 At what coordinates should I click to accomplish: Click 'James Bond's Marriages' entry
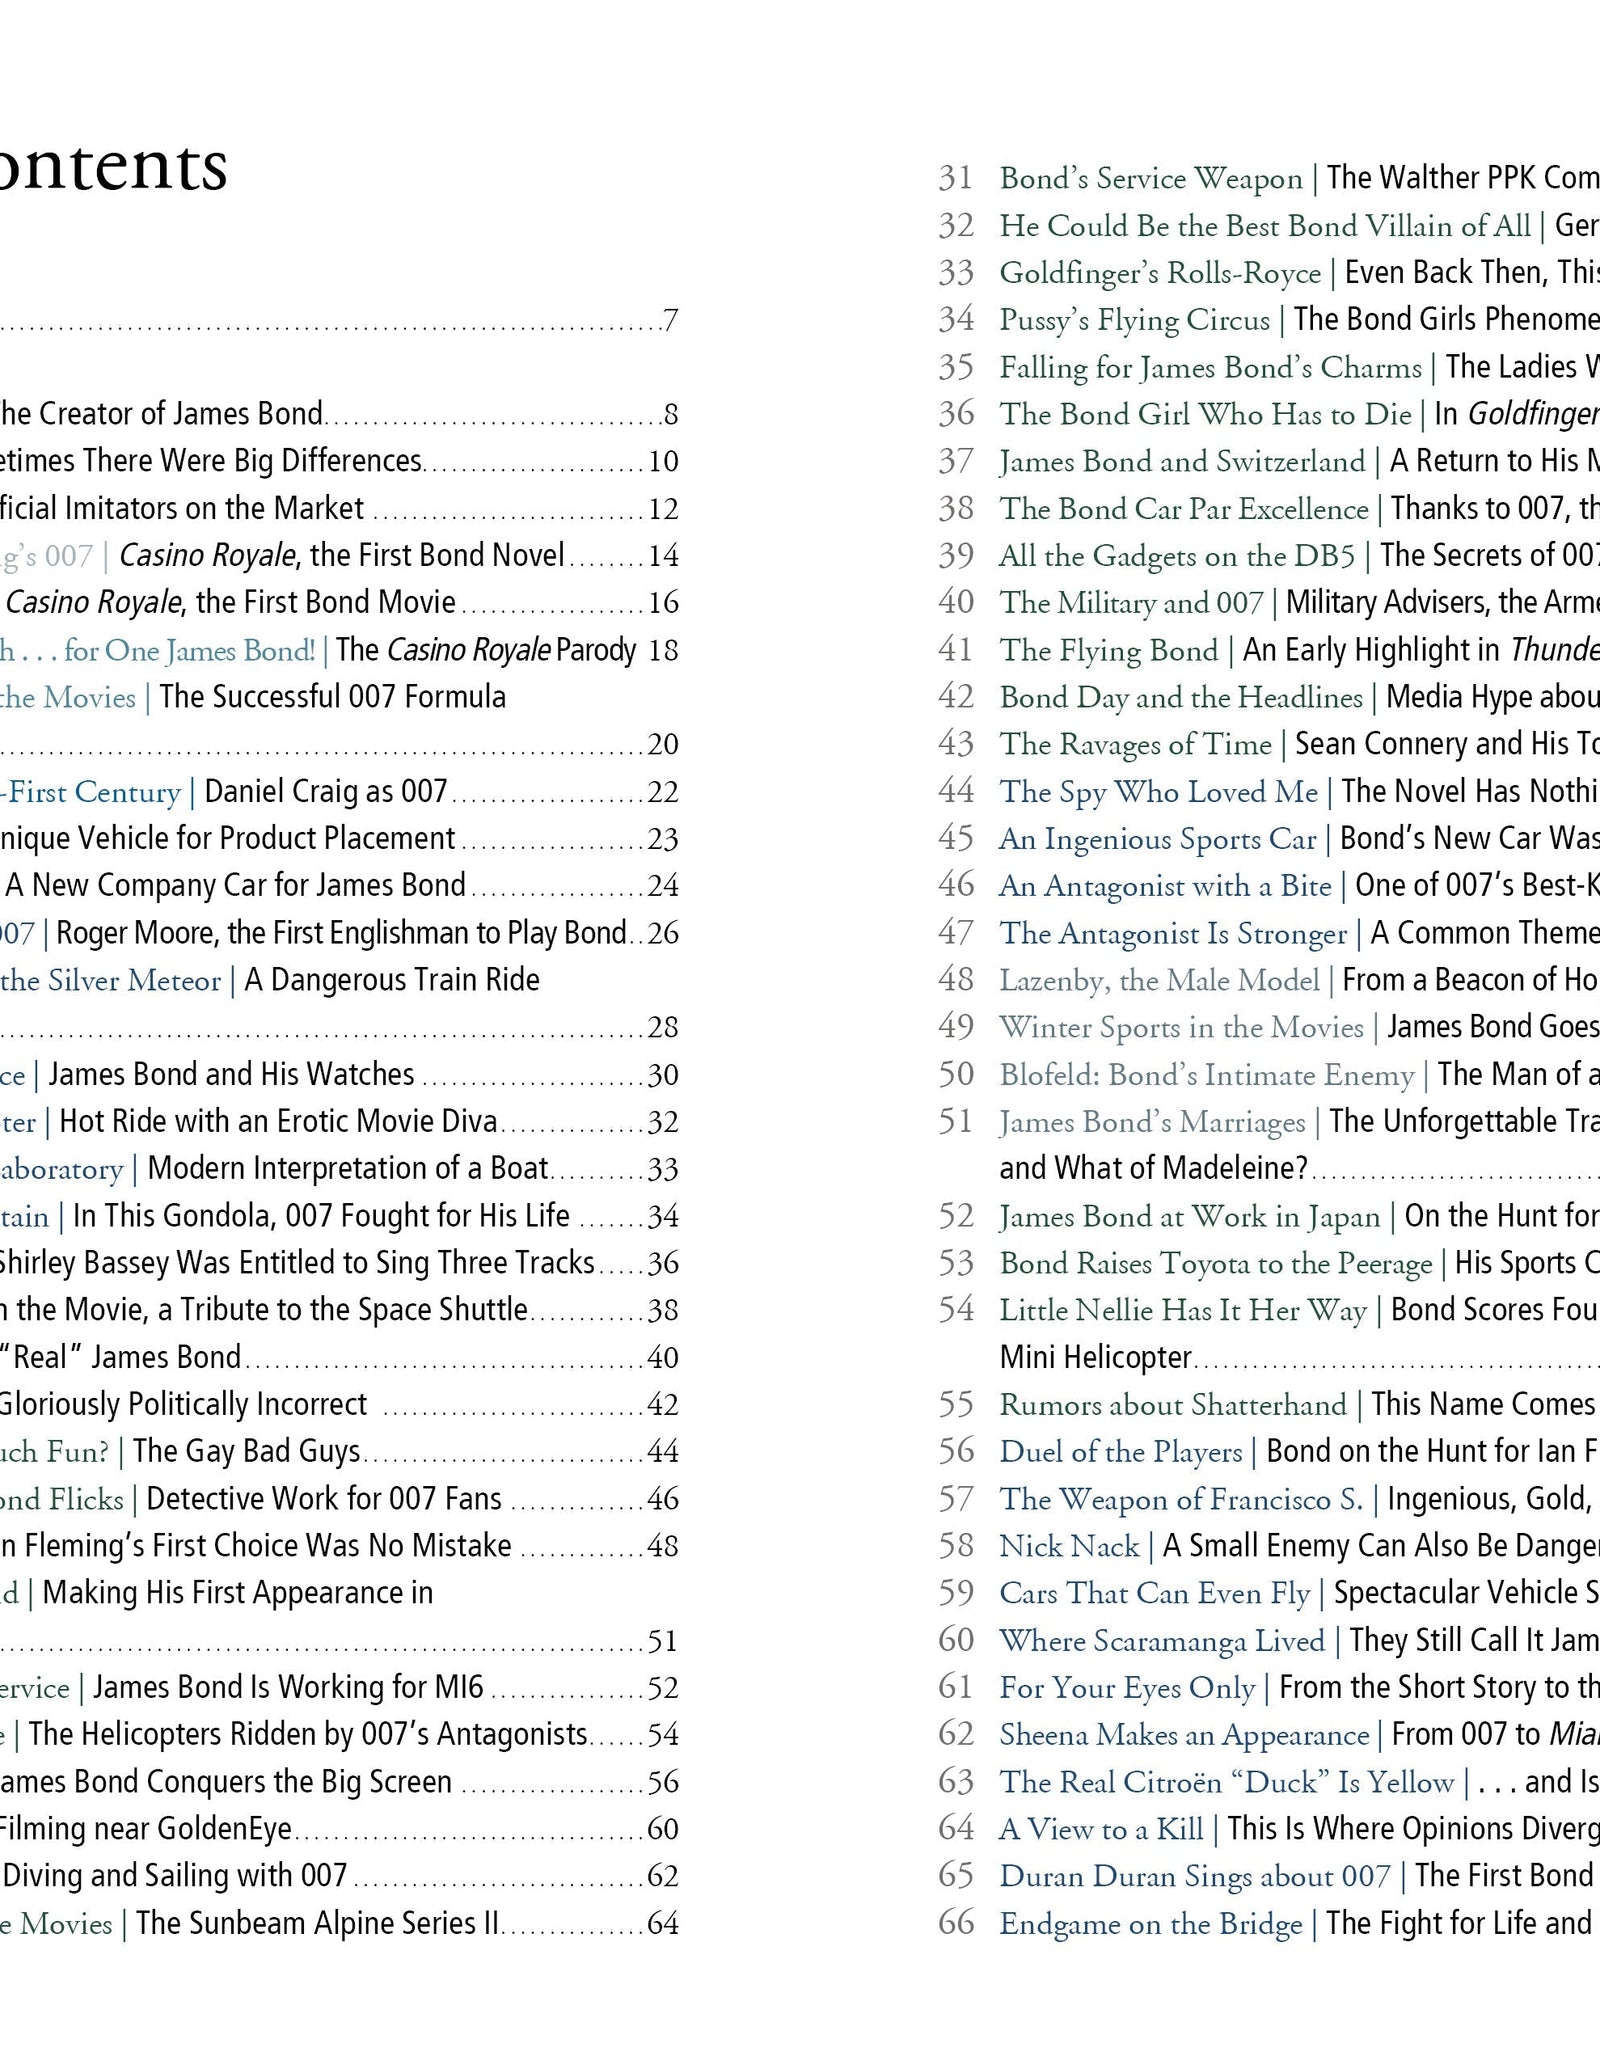coord(1152,1123)
